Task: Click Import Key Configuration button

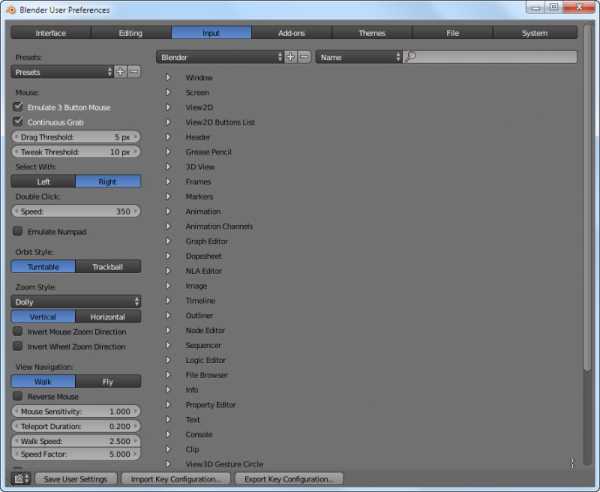Action: 176,479
